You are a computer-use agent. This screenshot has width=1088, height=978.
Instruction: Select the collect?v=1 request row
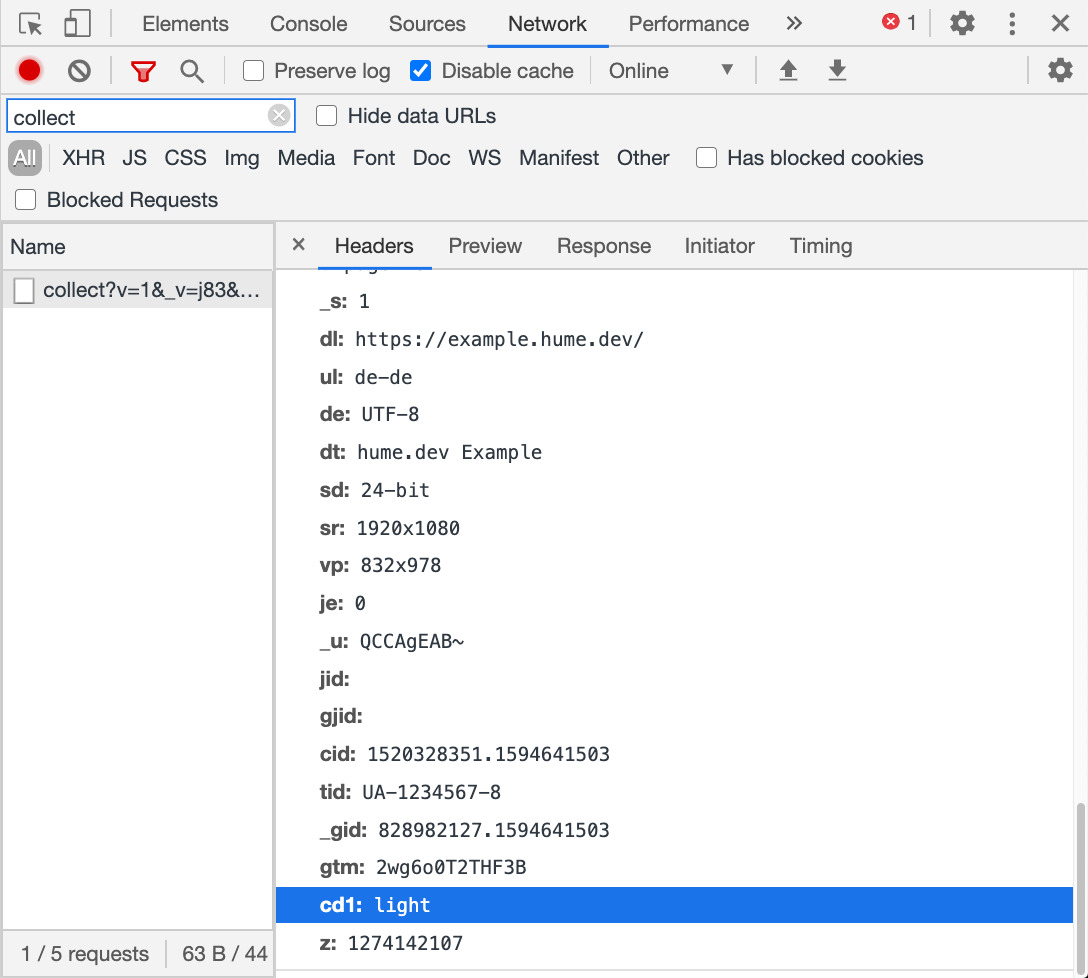click(138, 291)
